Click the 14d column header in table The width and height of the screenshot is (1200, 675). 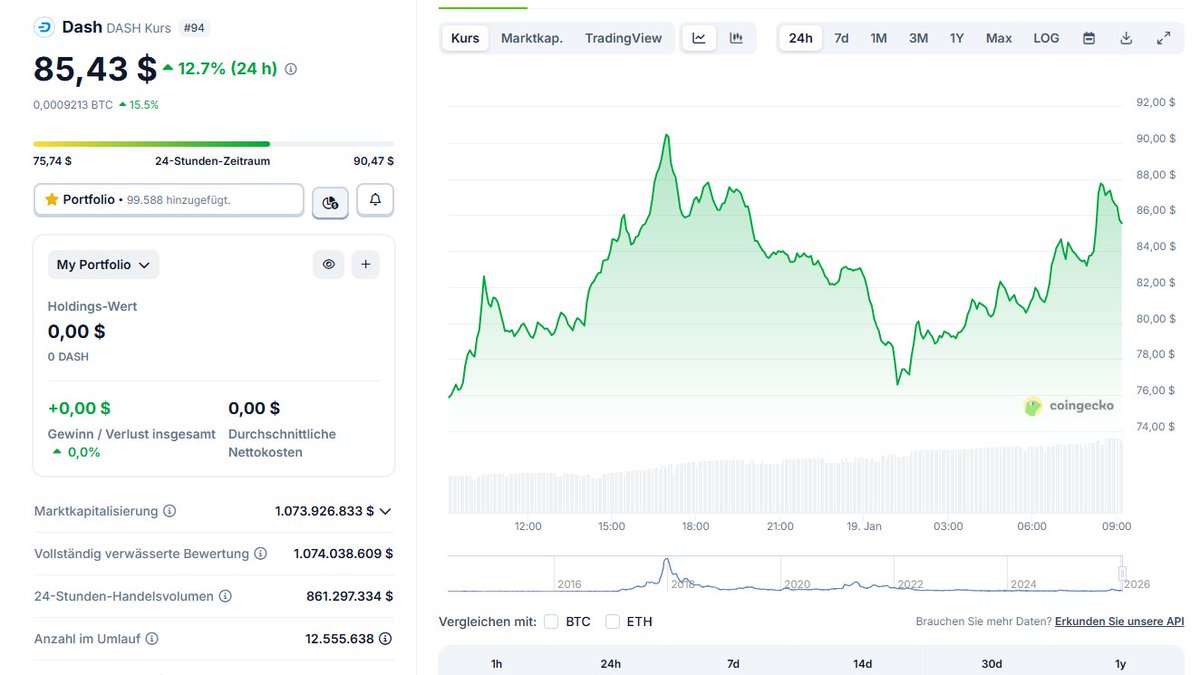coord(862,664)
